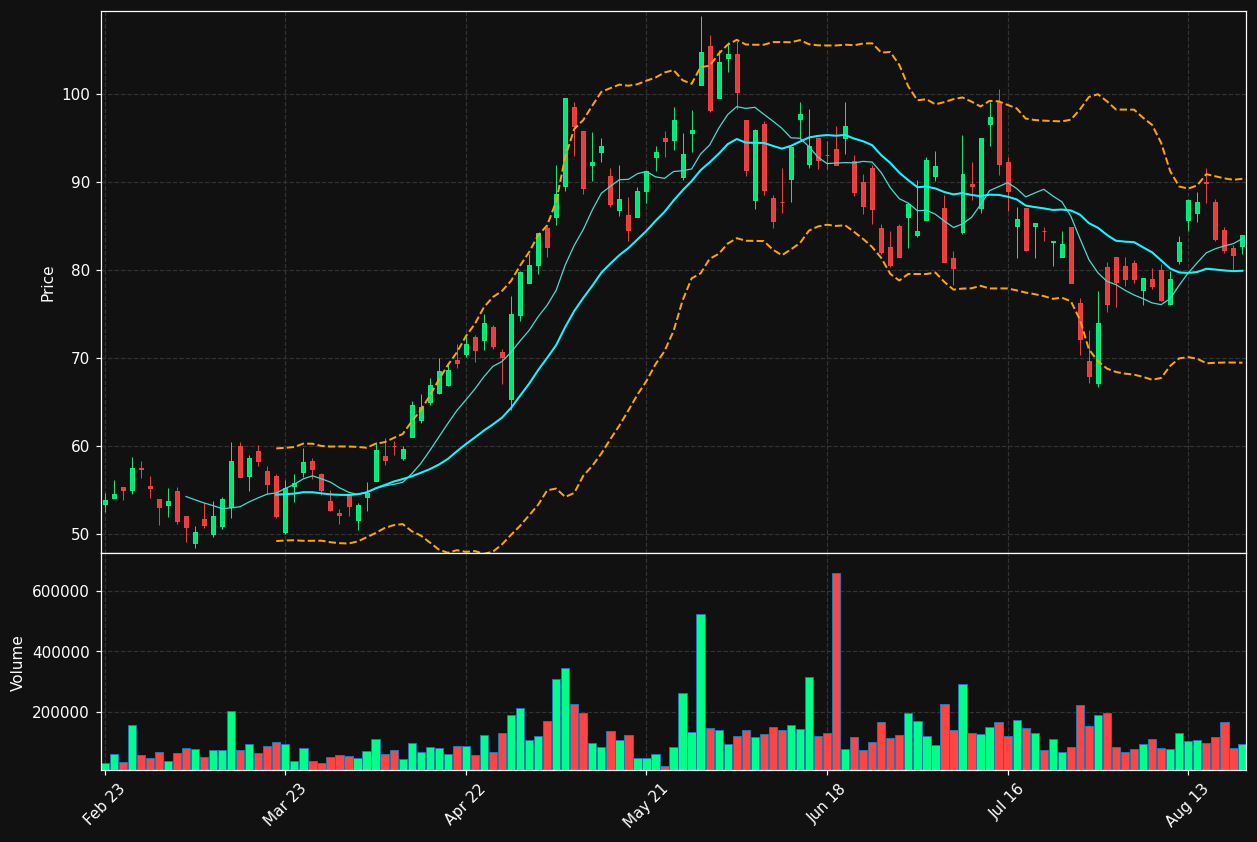
Task: Click the 'May 21' date label
Action: 645,805
